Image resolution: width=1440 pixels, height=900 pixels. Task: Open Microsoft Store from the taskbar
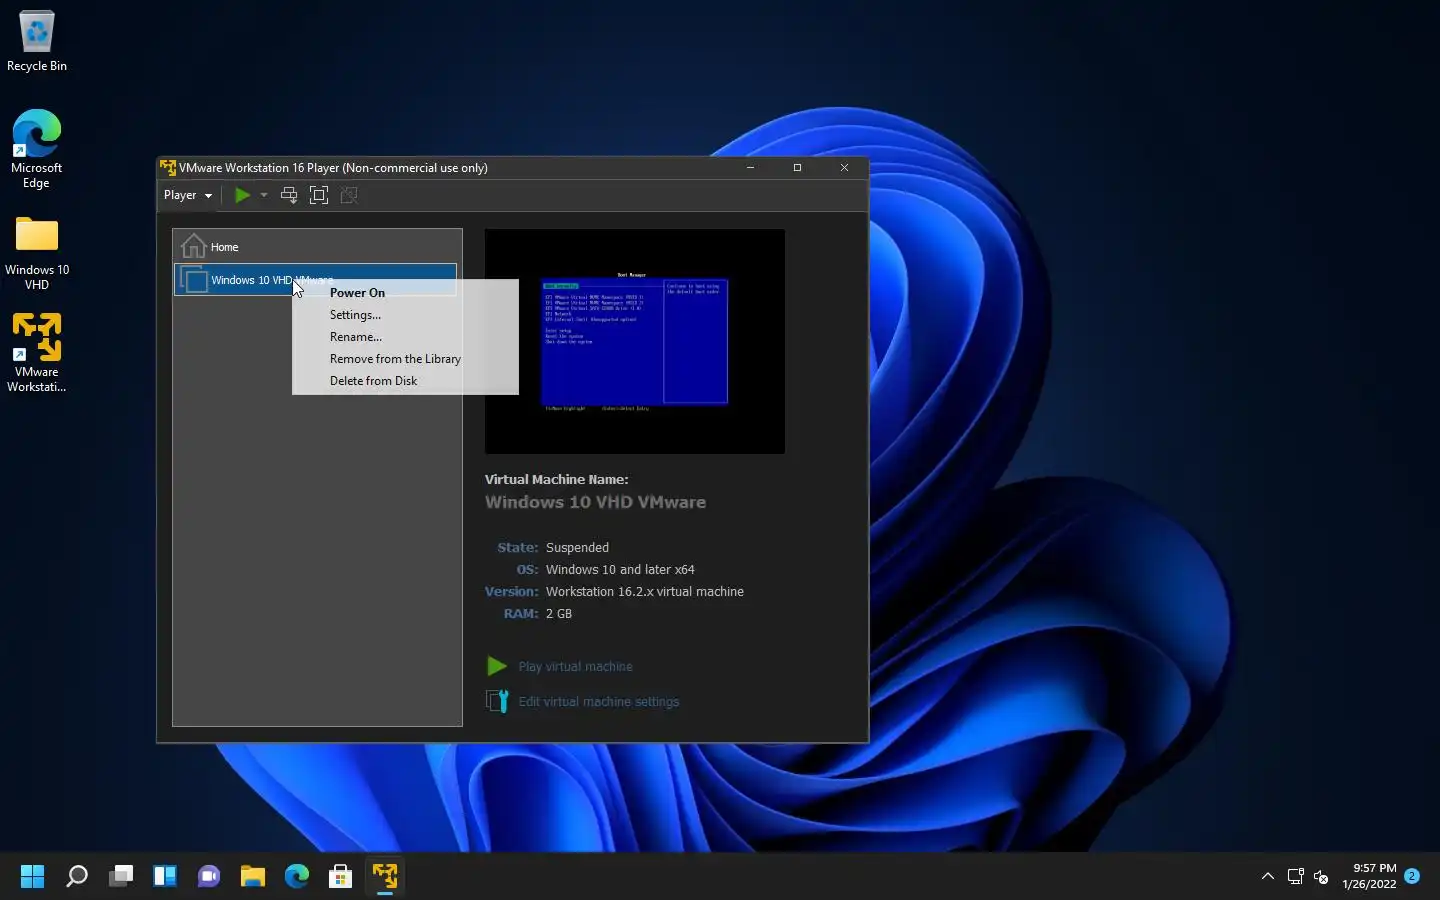(x=341, y=877)
